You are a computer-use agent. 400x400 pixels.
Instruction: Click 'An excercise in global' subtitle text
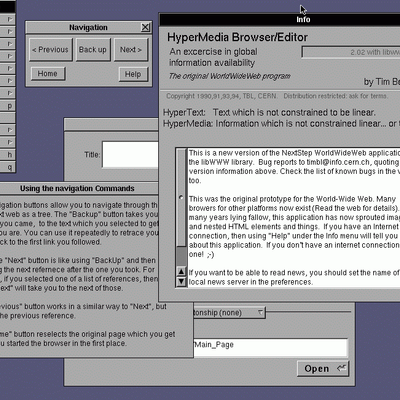coord(213,52)
